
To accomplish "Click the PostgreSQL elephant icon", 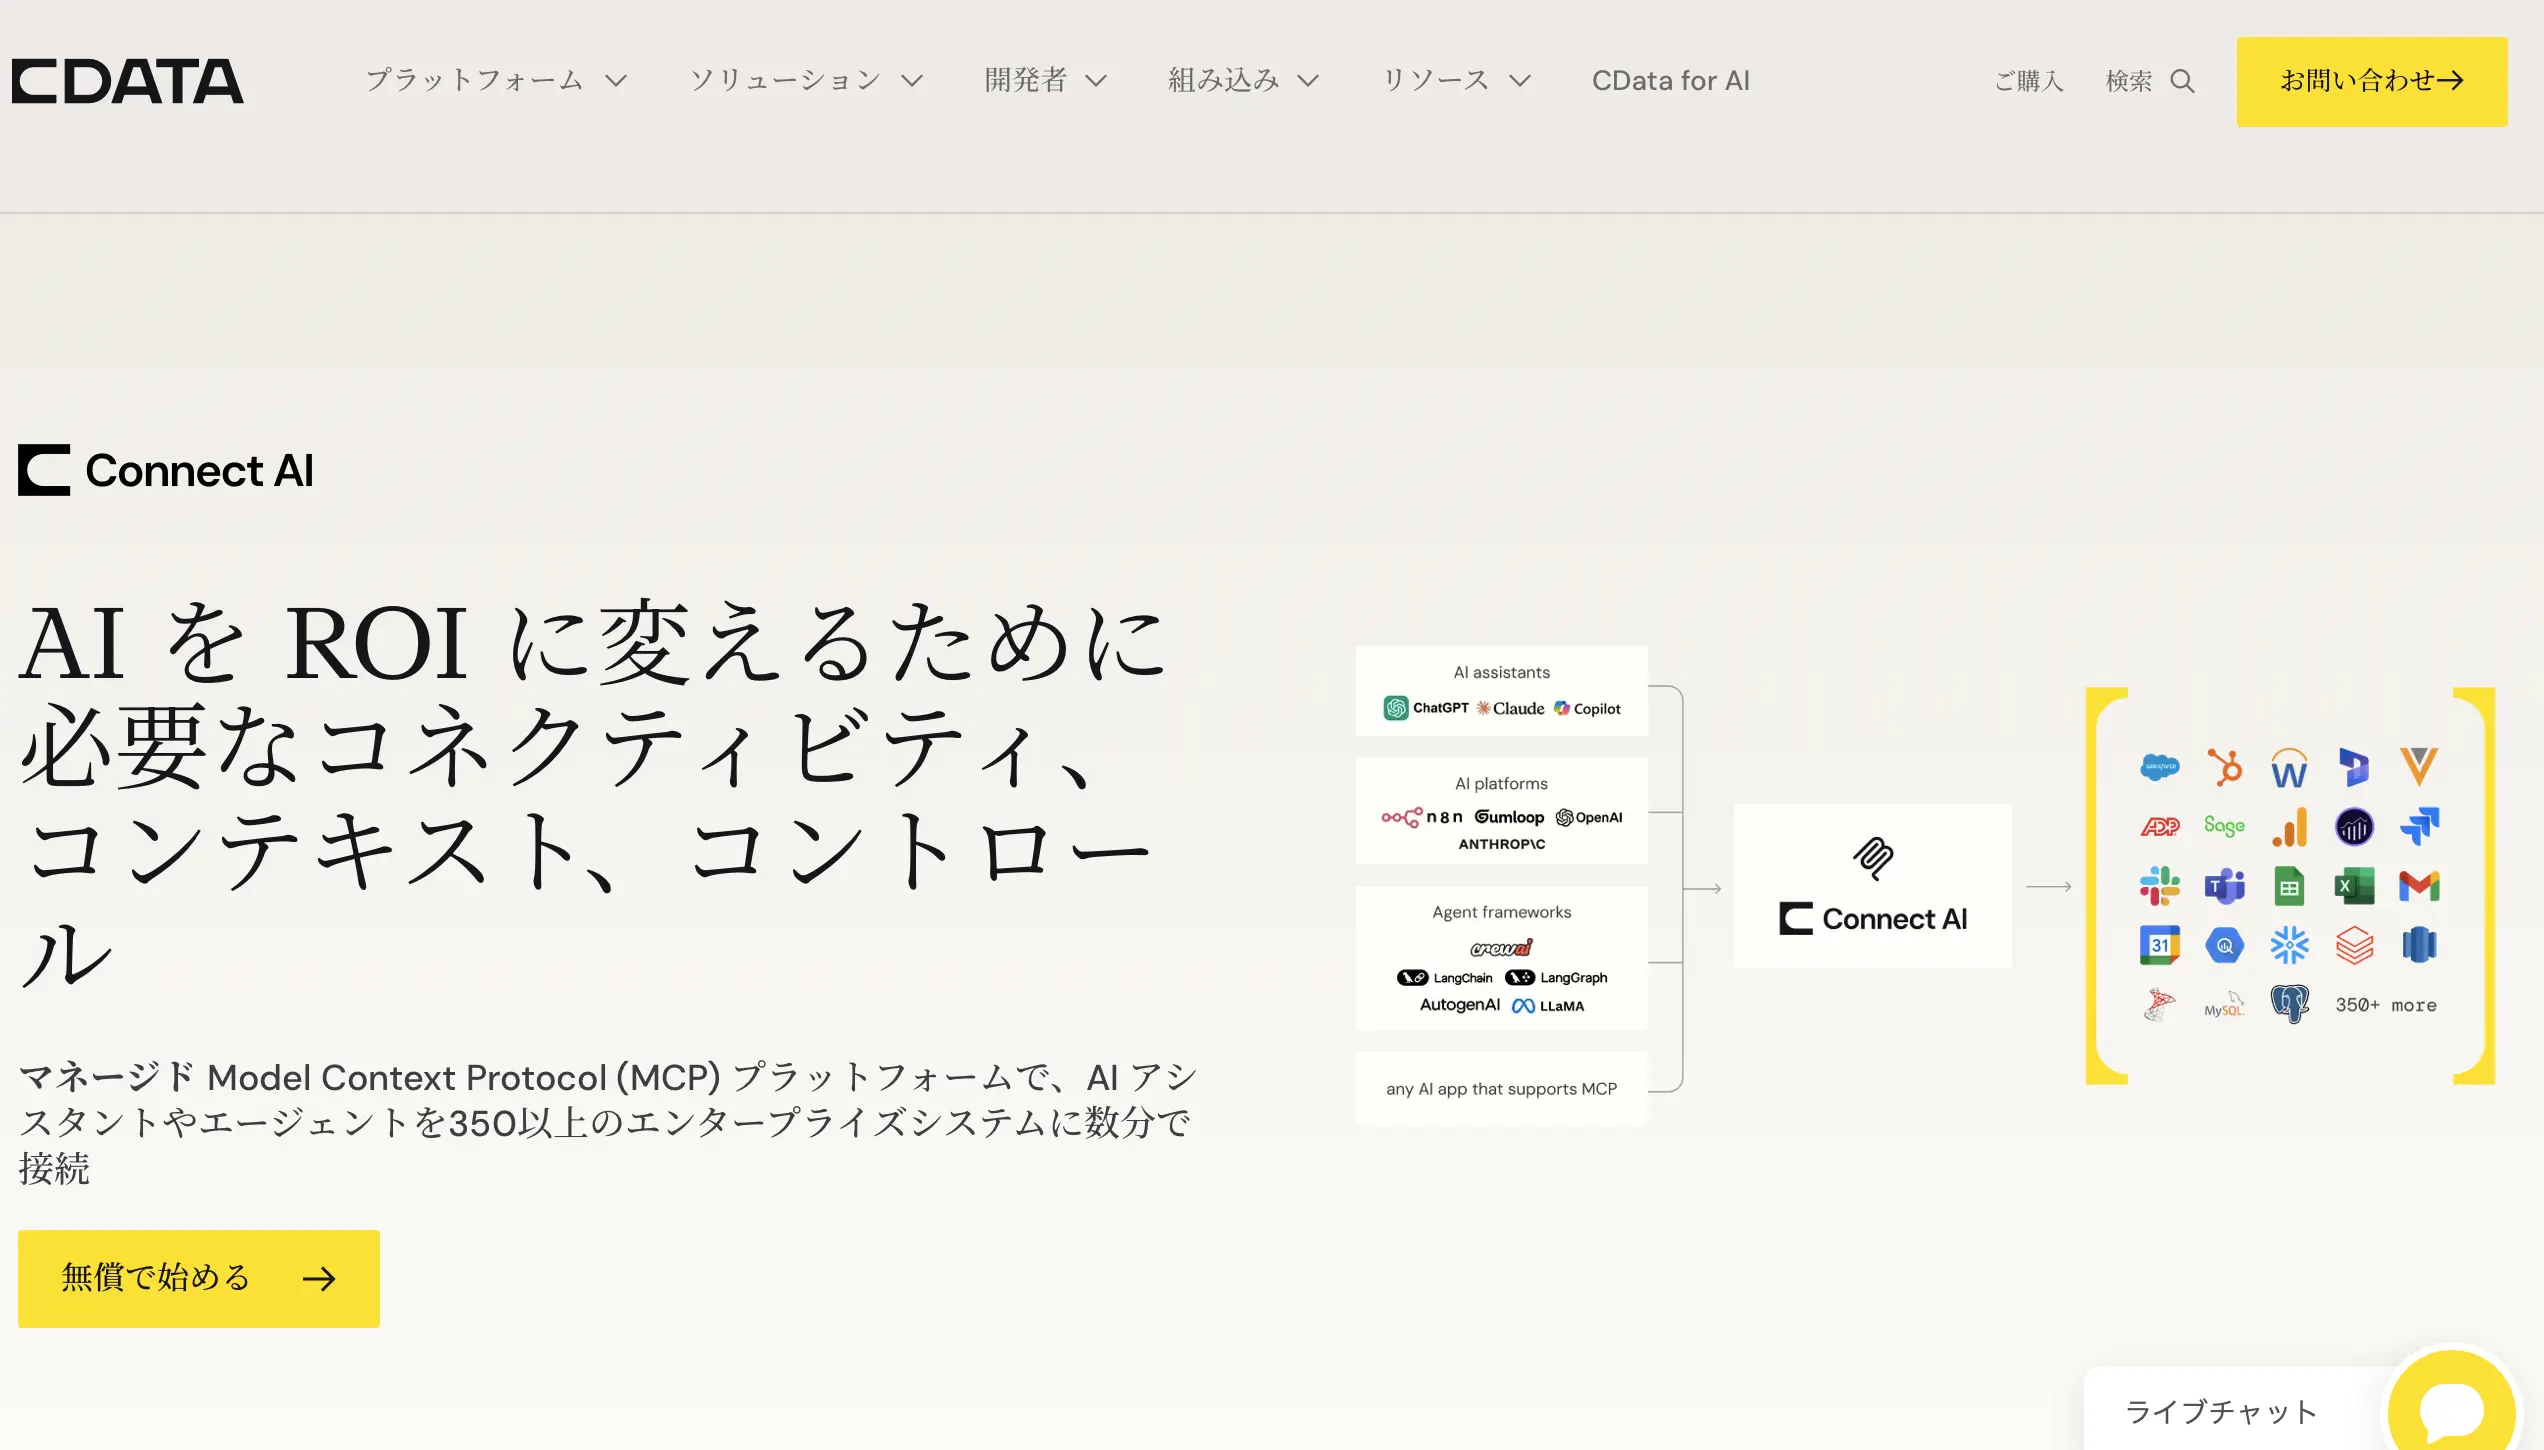I will click(x=2289, y=1004).
